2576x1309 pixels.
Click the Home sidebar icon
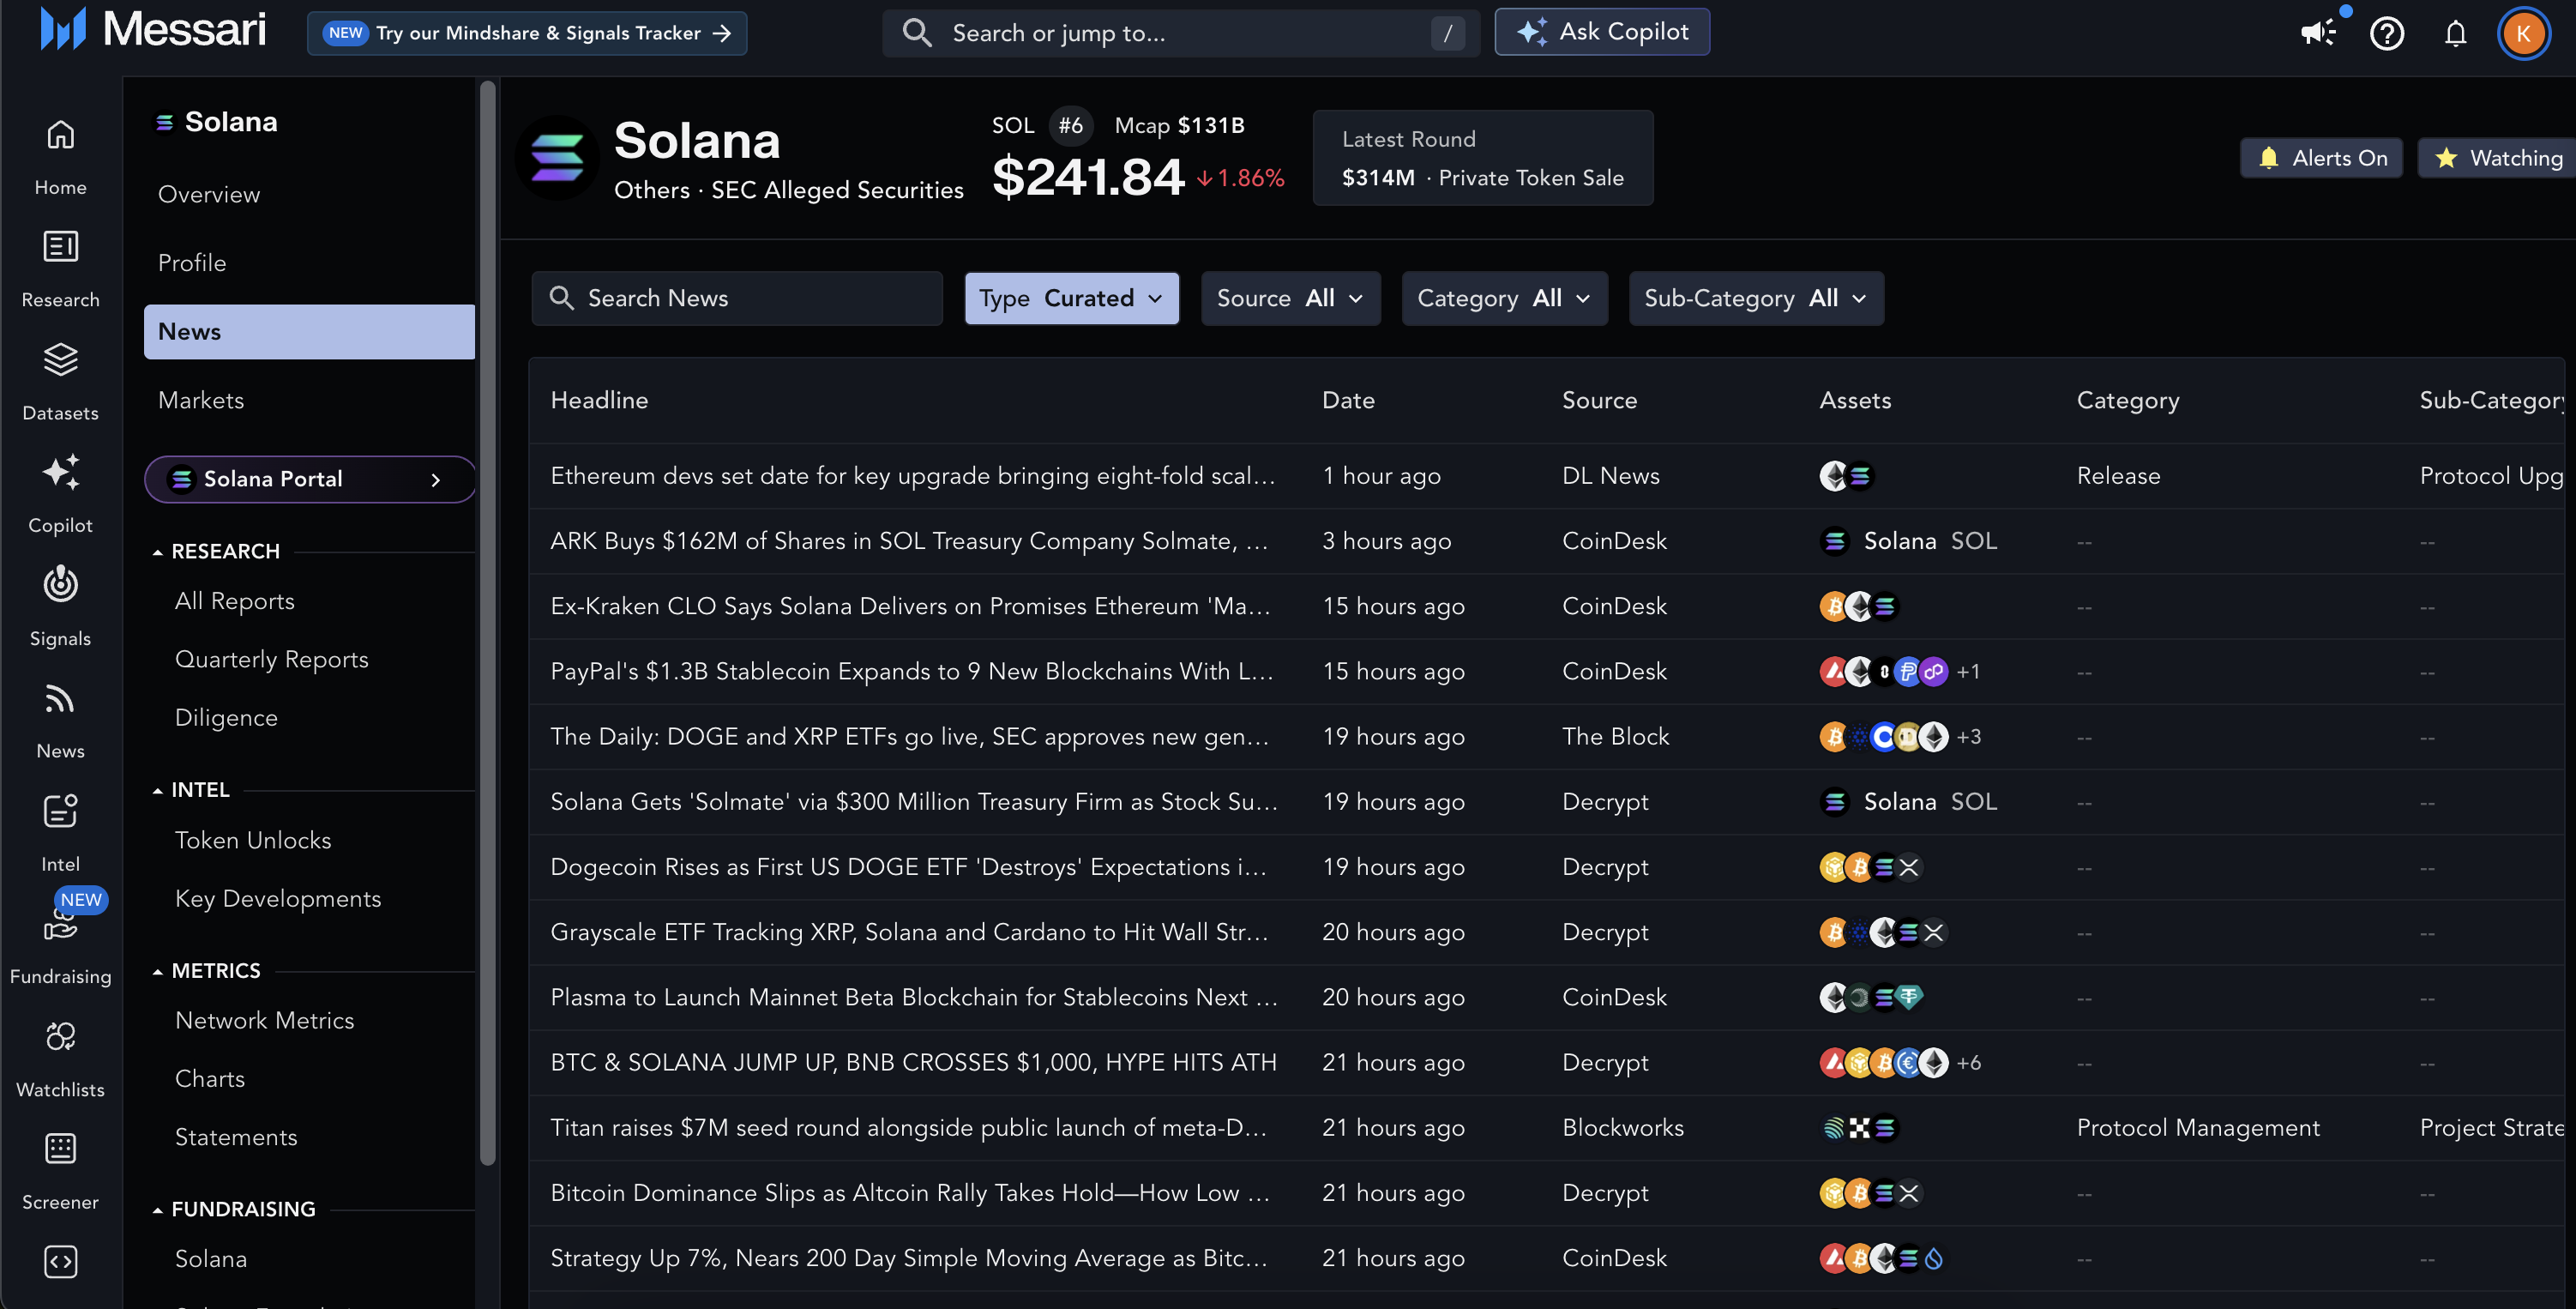tap(60, 134)
